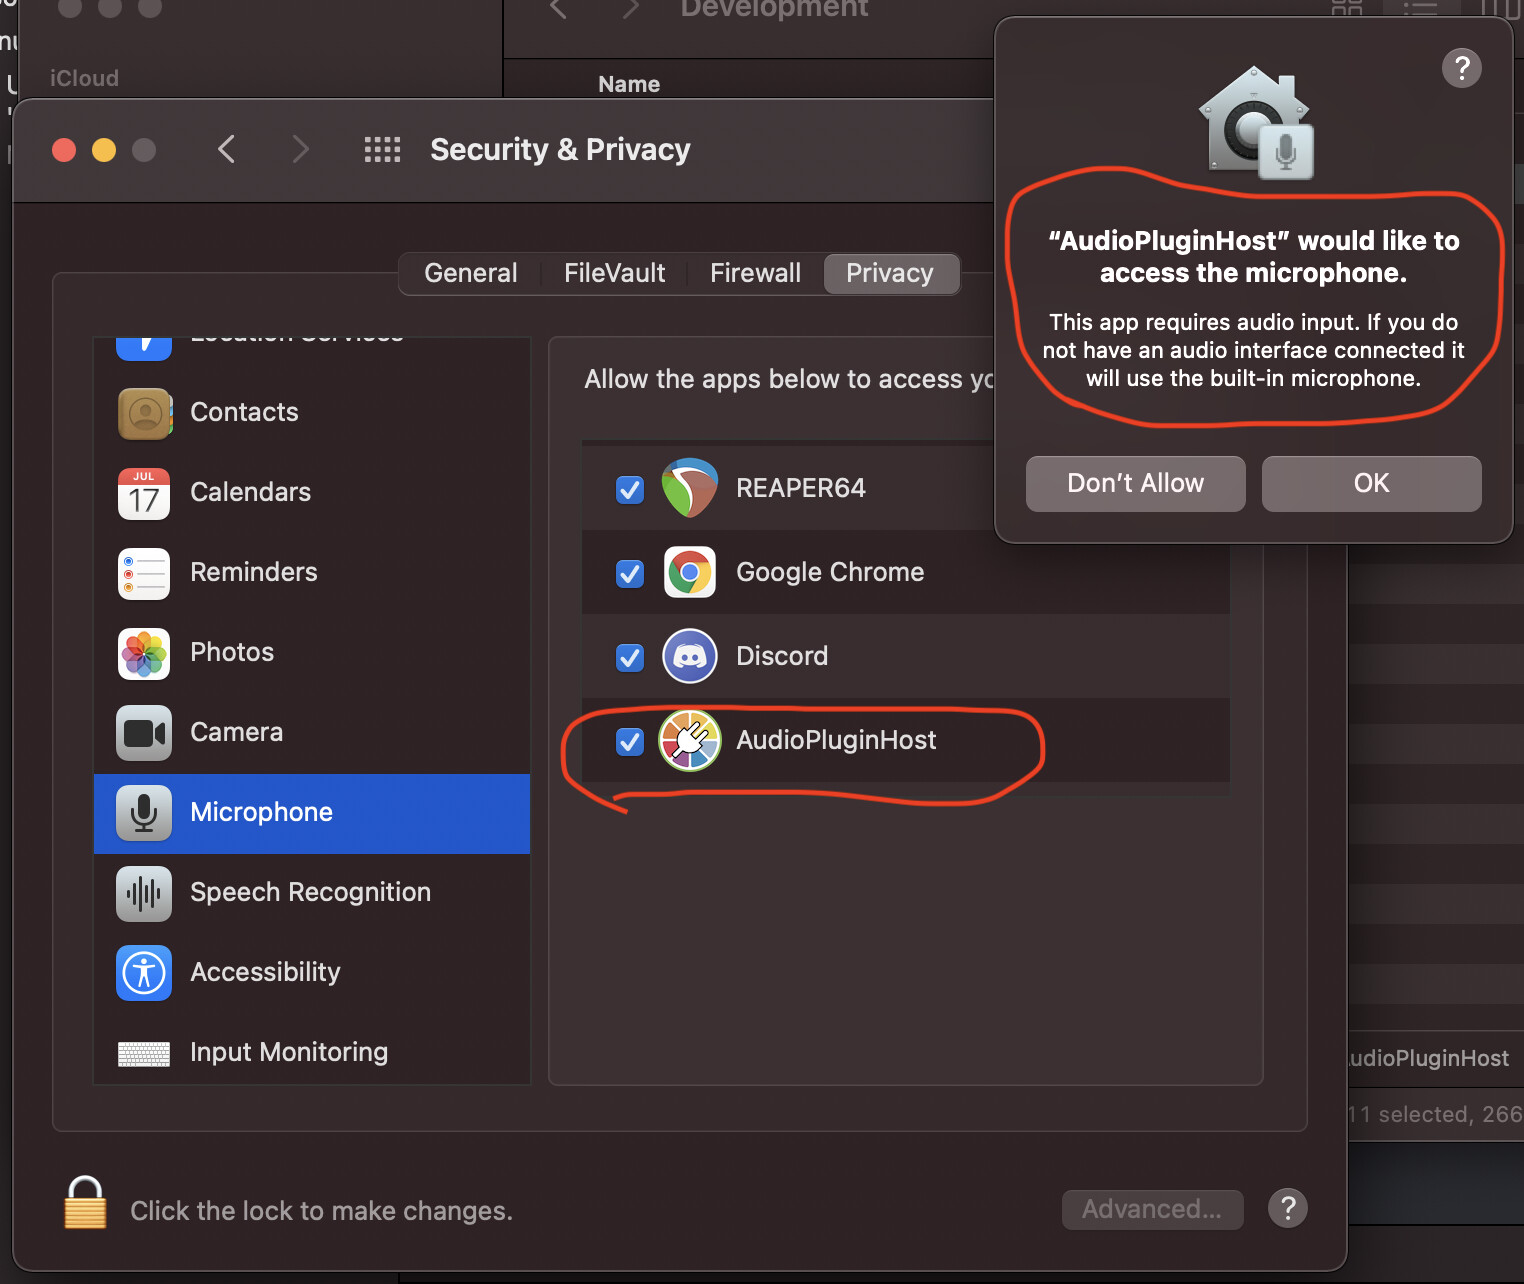Open help from the microphone permission dialog
The width and height of the screenshot is (1524, 1284).
click(1462, 68)
